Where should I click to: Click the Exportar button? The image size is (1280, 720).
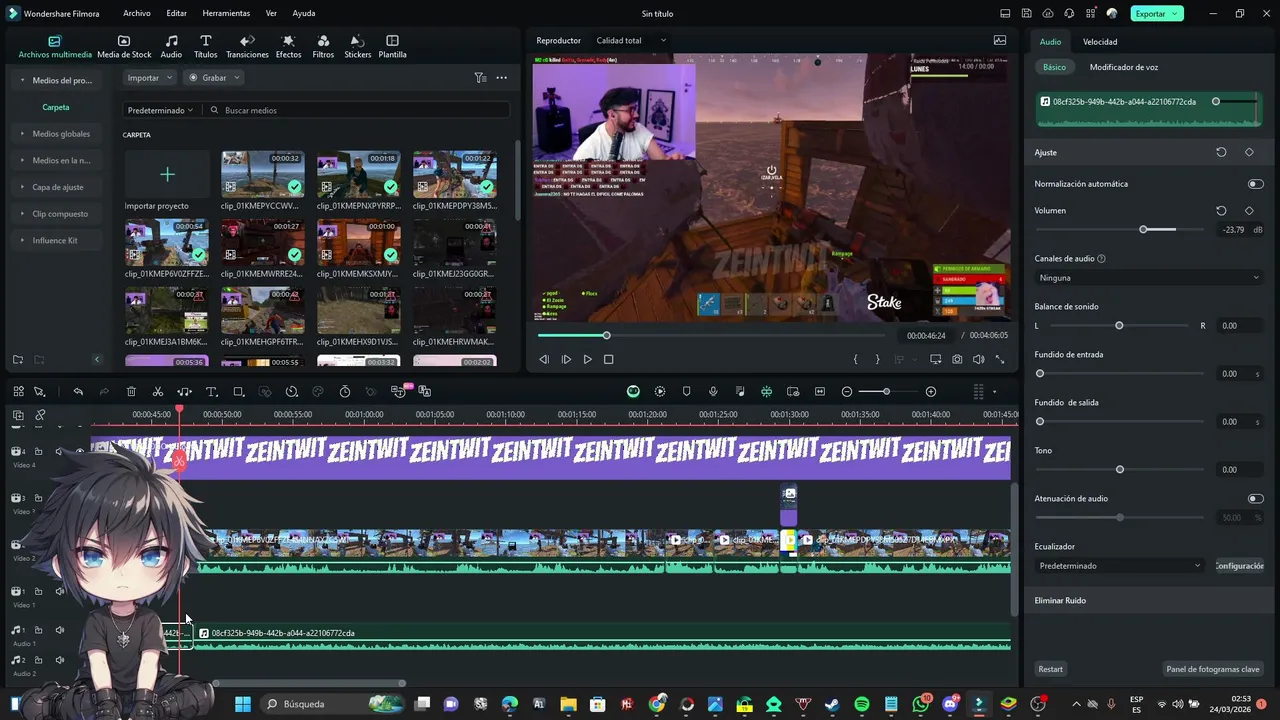1157,13
